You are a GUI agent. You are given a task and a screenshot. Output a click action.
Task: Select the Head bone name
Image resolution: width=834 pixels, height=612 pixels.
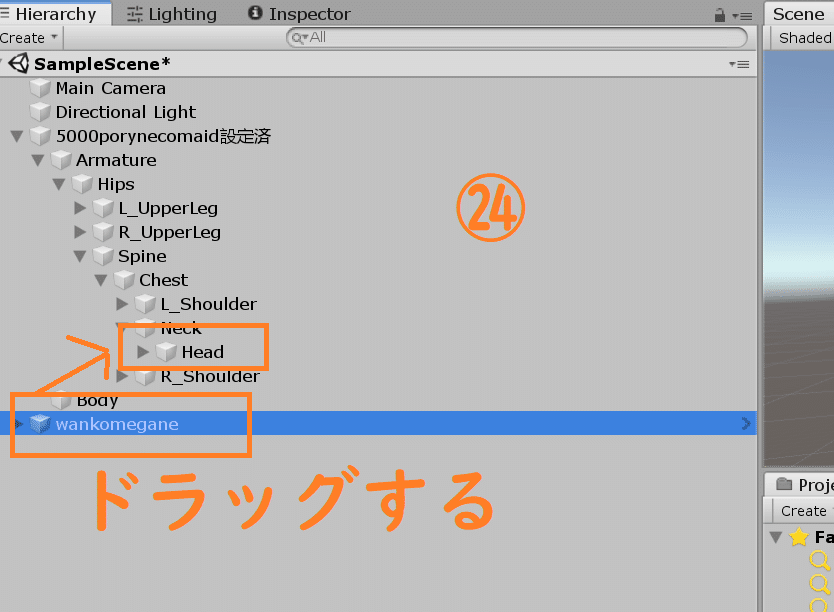pyautogui.click(x=203, y=352)
